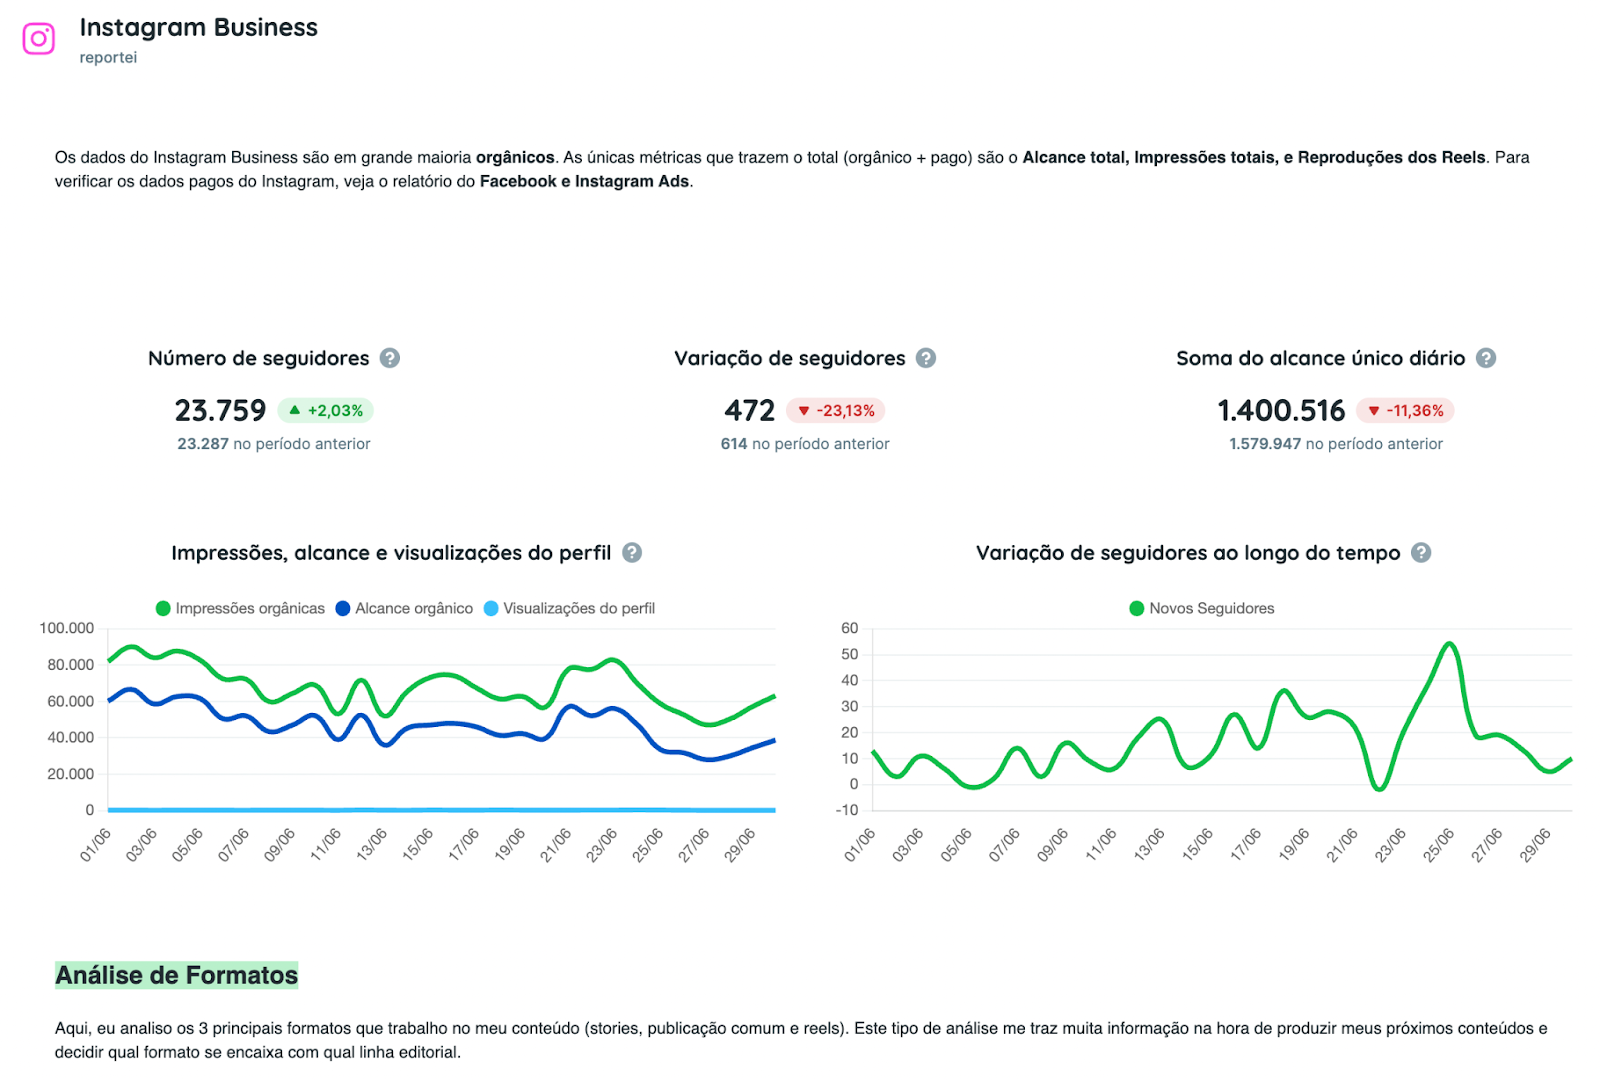This screenshot has width=1600, height=1080.
Task: Click red down arrow in -11,36% badge
Action: point(1374,411)
